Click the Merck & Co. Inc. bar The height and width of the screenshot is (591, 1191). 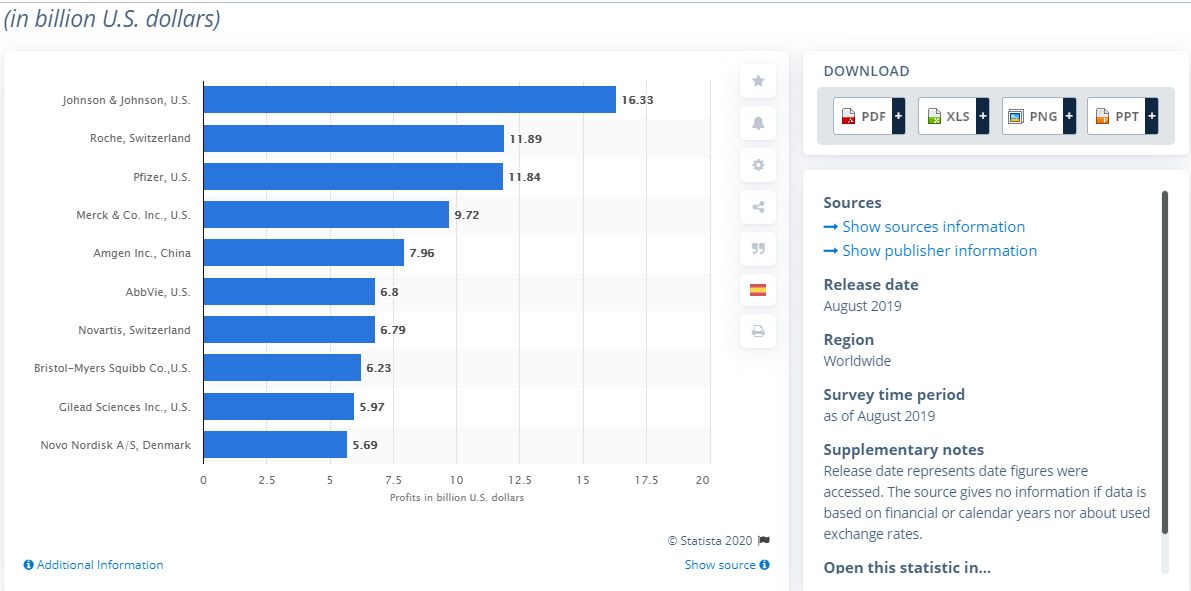click(x=327, y=215)
